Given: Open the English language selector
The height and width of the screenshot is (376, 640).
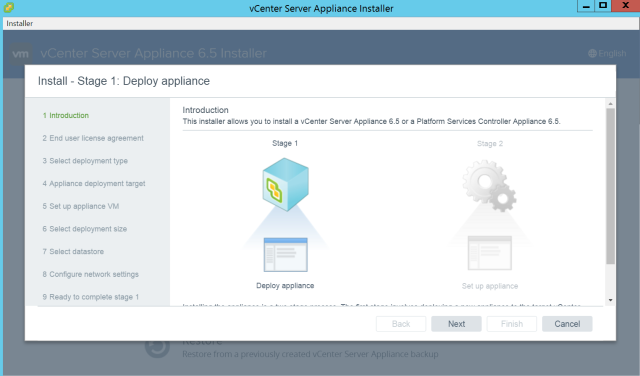Looking at the screenshot, I should (607, 53).
